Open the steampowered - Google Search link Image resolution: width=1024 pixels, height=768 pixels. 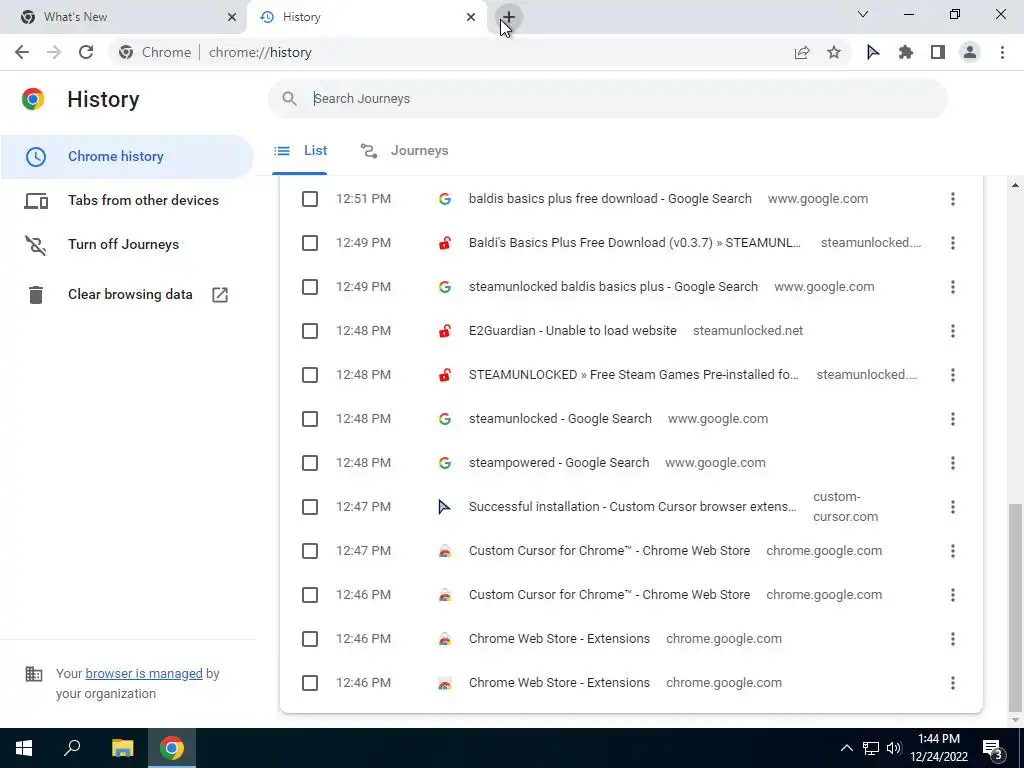pyautogui.click(x=559, y=463)
